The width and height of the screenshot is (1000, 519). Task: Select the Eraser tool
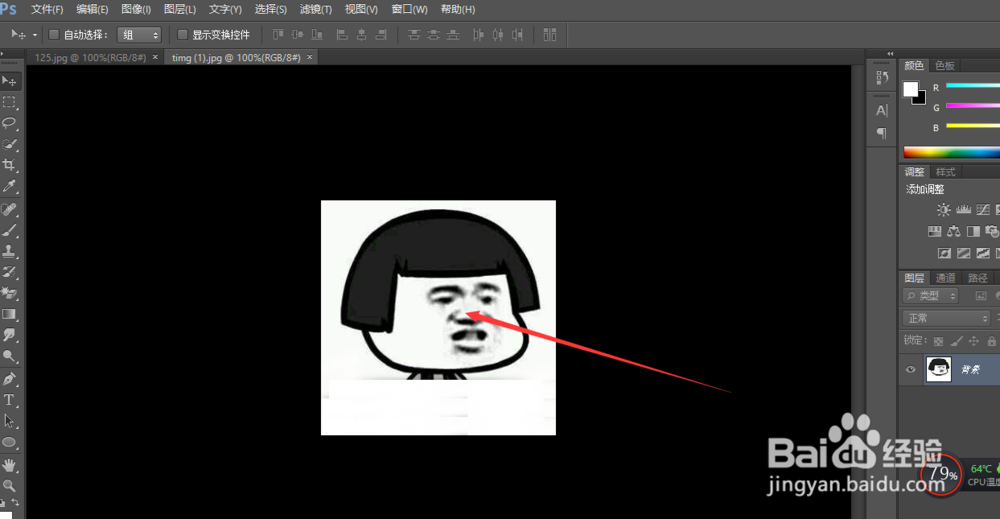(9, 293)
